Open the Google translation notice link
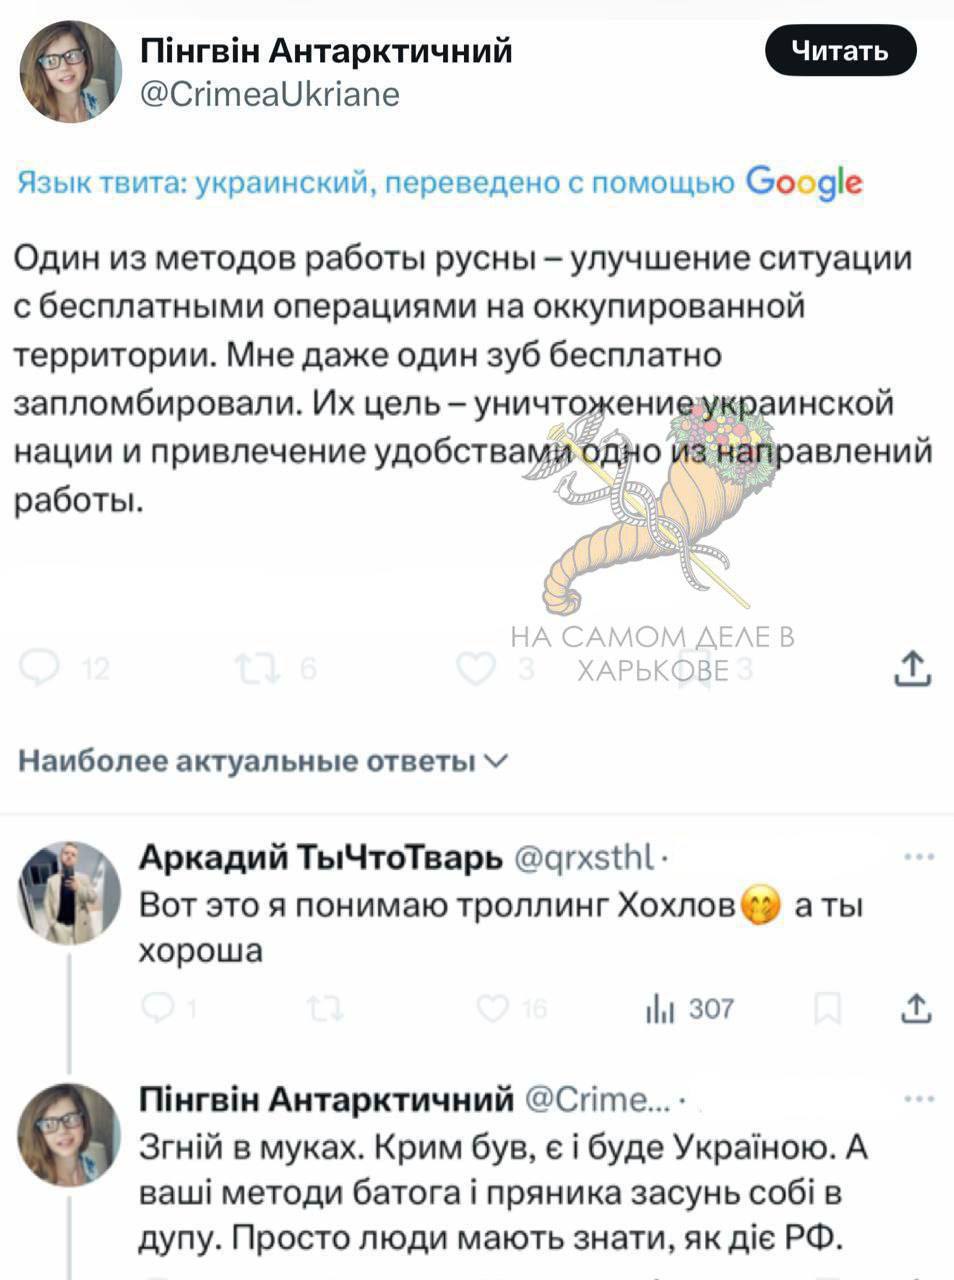The width and height of the screenshot is (954, 1280). pos(440,182)
